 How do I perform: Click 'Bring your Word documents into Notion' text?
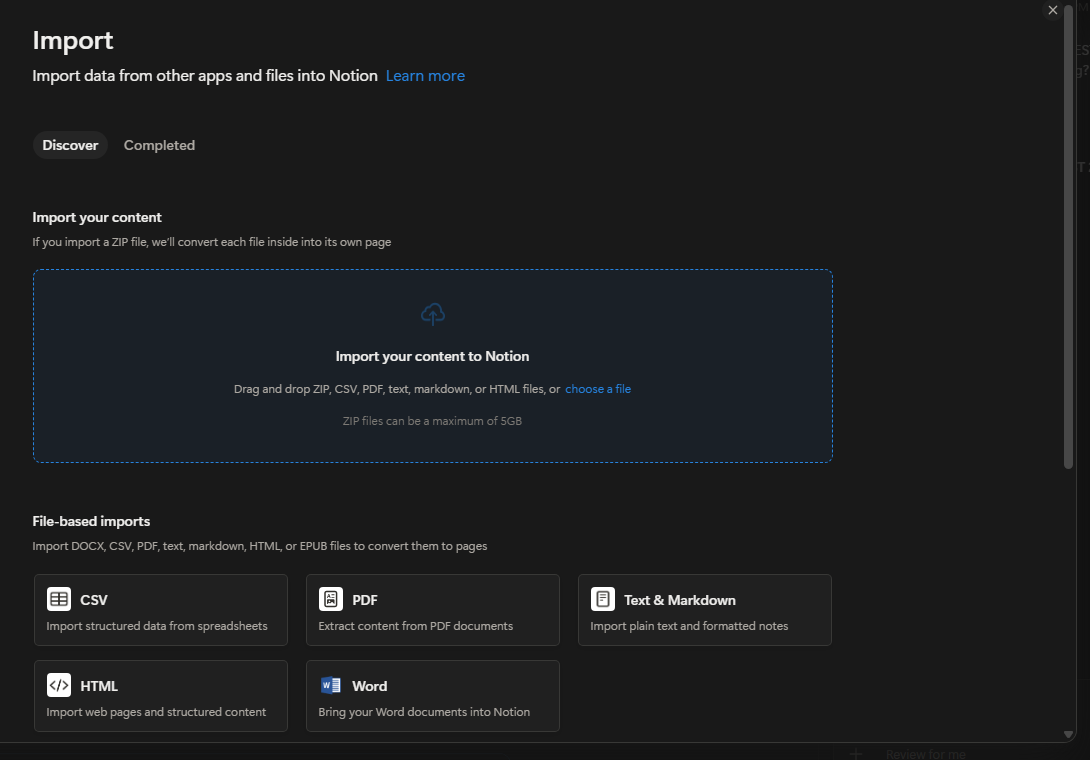(424, 712)
